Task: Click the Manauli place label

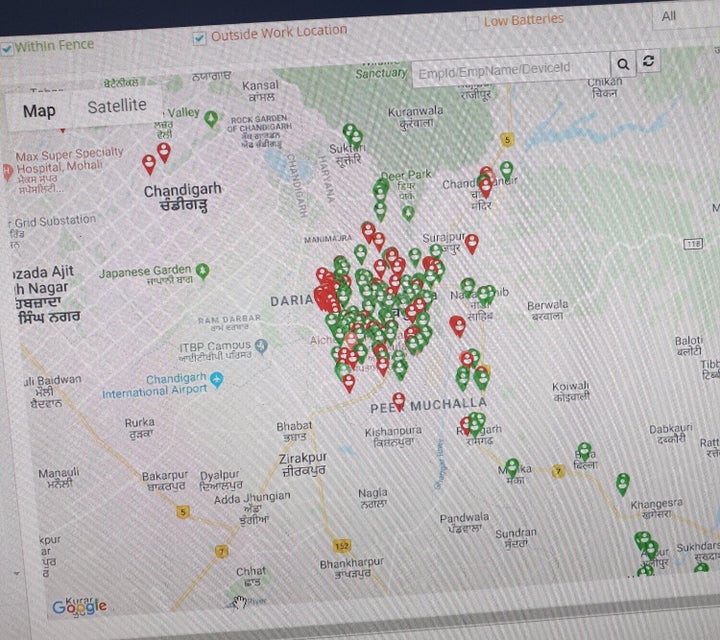Action: point(59,477)
